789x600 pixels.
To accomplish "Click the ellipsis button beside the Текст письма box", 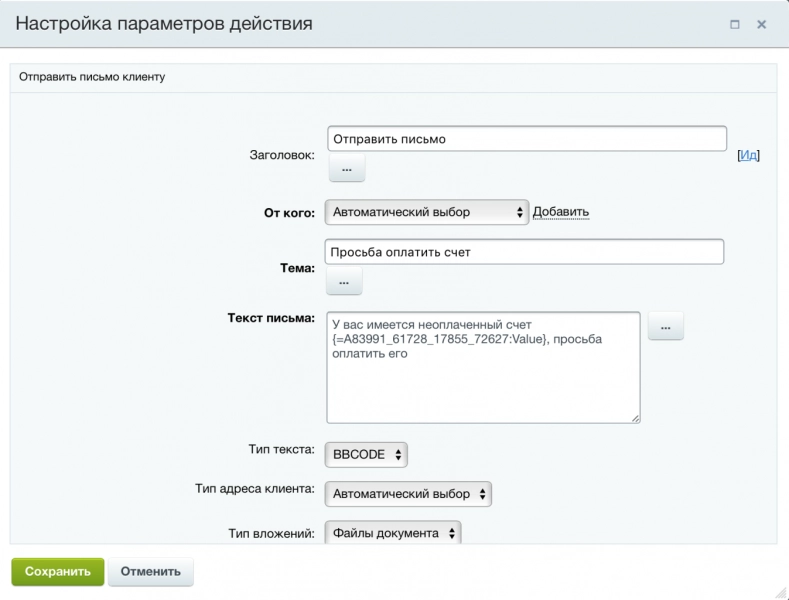I will 666,327.
